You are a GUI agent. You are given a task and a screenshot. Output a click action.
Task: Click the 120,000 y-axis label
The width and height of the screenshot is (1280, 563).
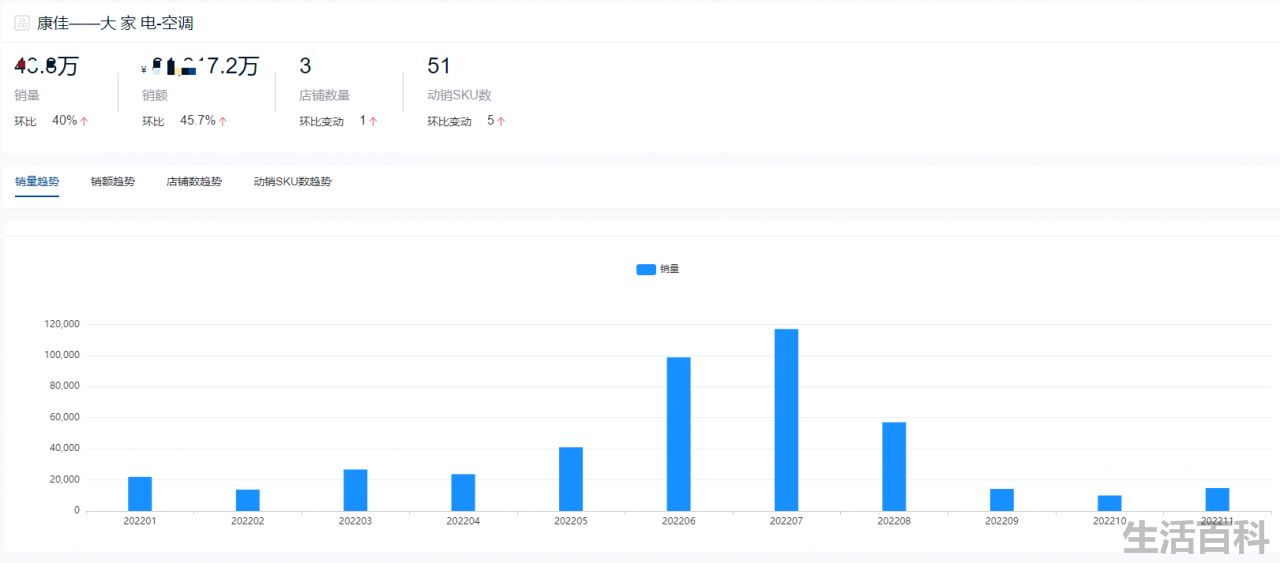coord(62,324)
